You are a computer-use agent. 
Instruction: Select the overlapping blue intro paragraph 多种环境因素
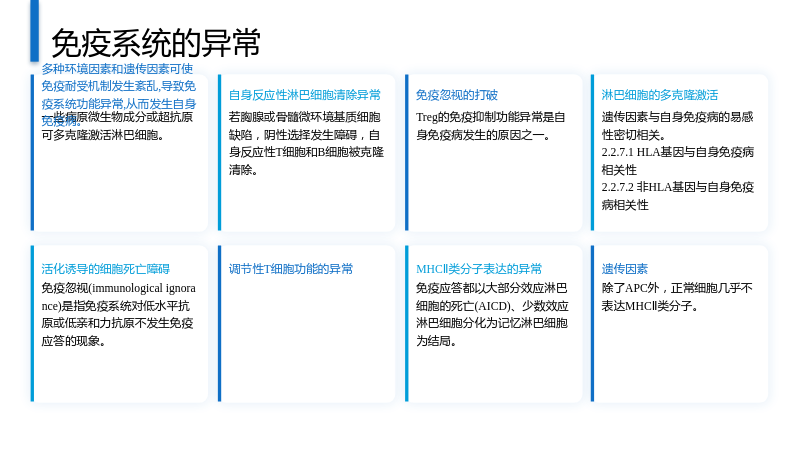[x=118, y=95]
